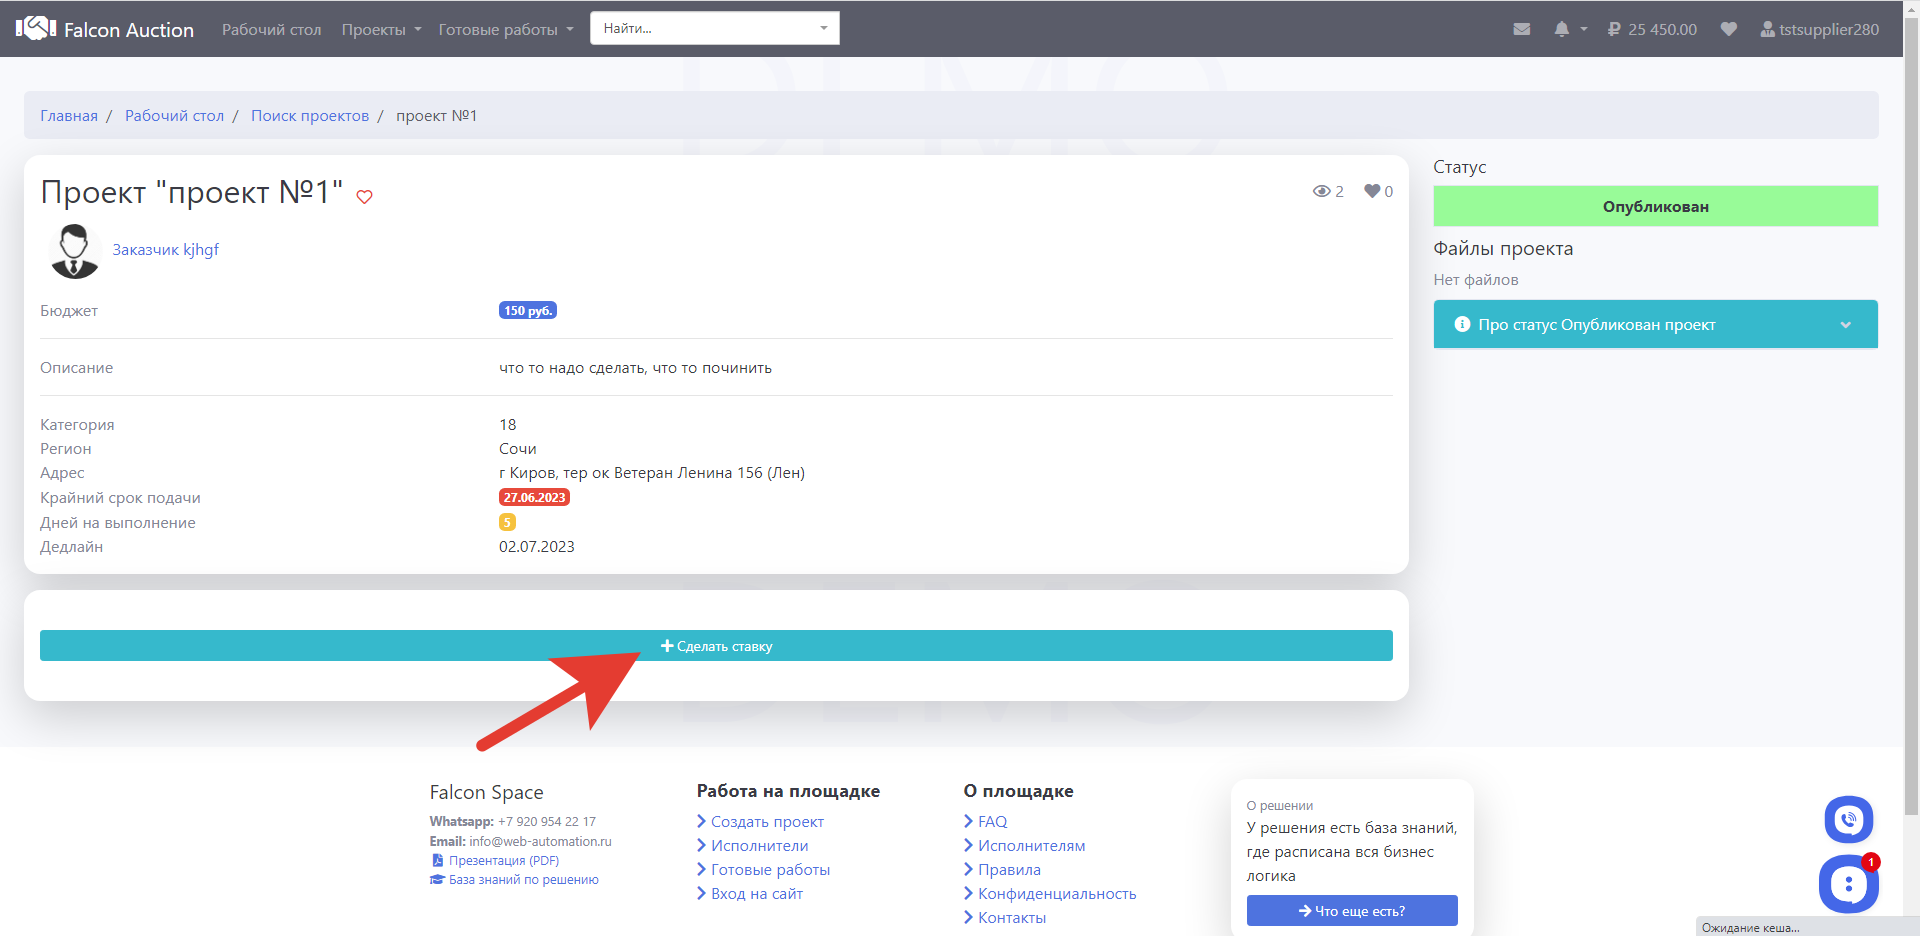The height and width of the screenshot is (936, 1920).
Task: Click the ruble balance 25 450.00
Action: (x=1652, y=29)
